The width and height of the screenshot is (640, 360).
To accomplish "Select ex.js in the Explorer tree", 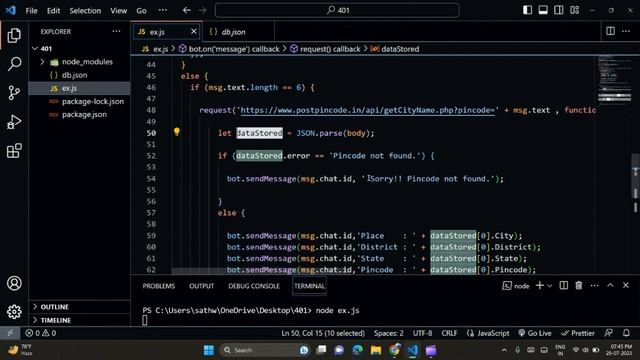I will coord(79,88).
